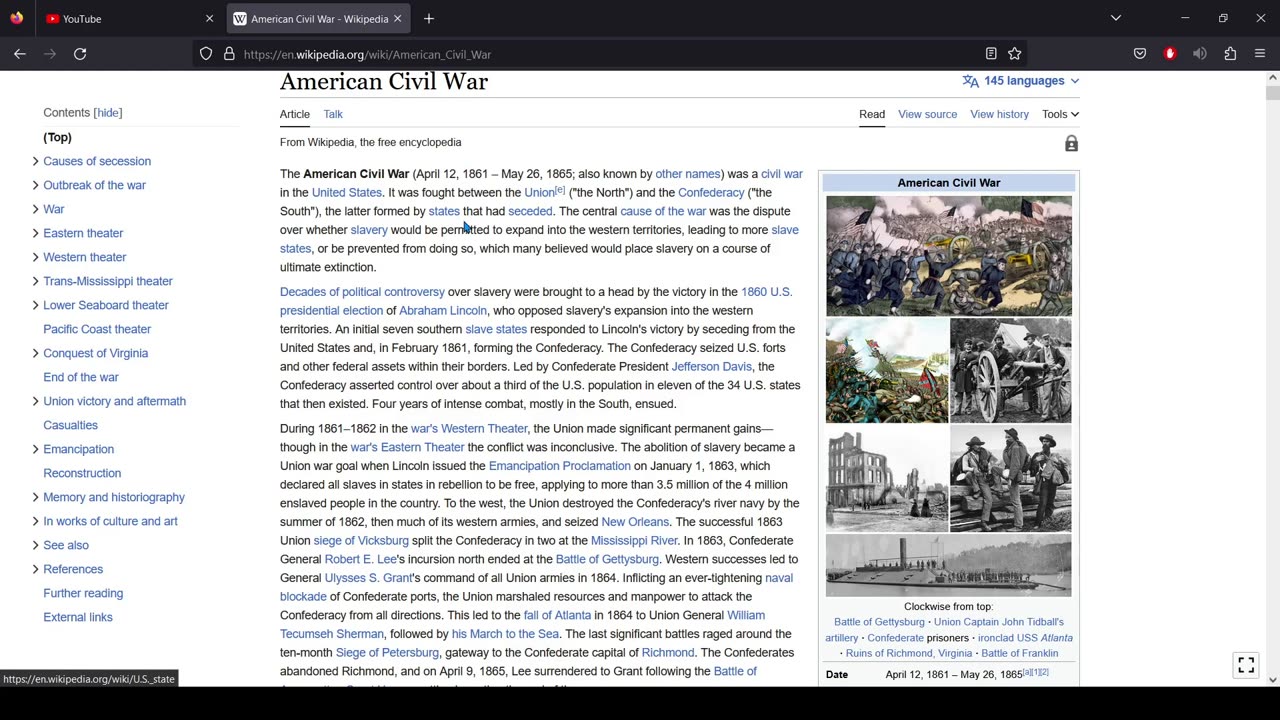This screenshot has width=1280, height=720.
Task: Open Firefox hamburger application menu
Action: 1260,54
